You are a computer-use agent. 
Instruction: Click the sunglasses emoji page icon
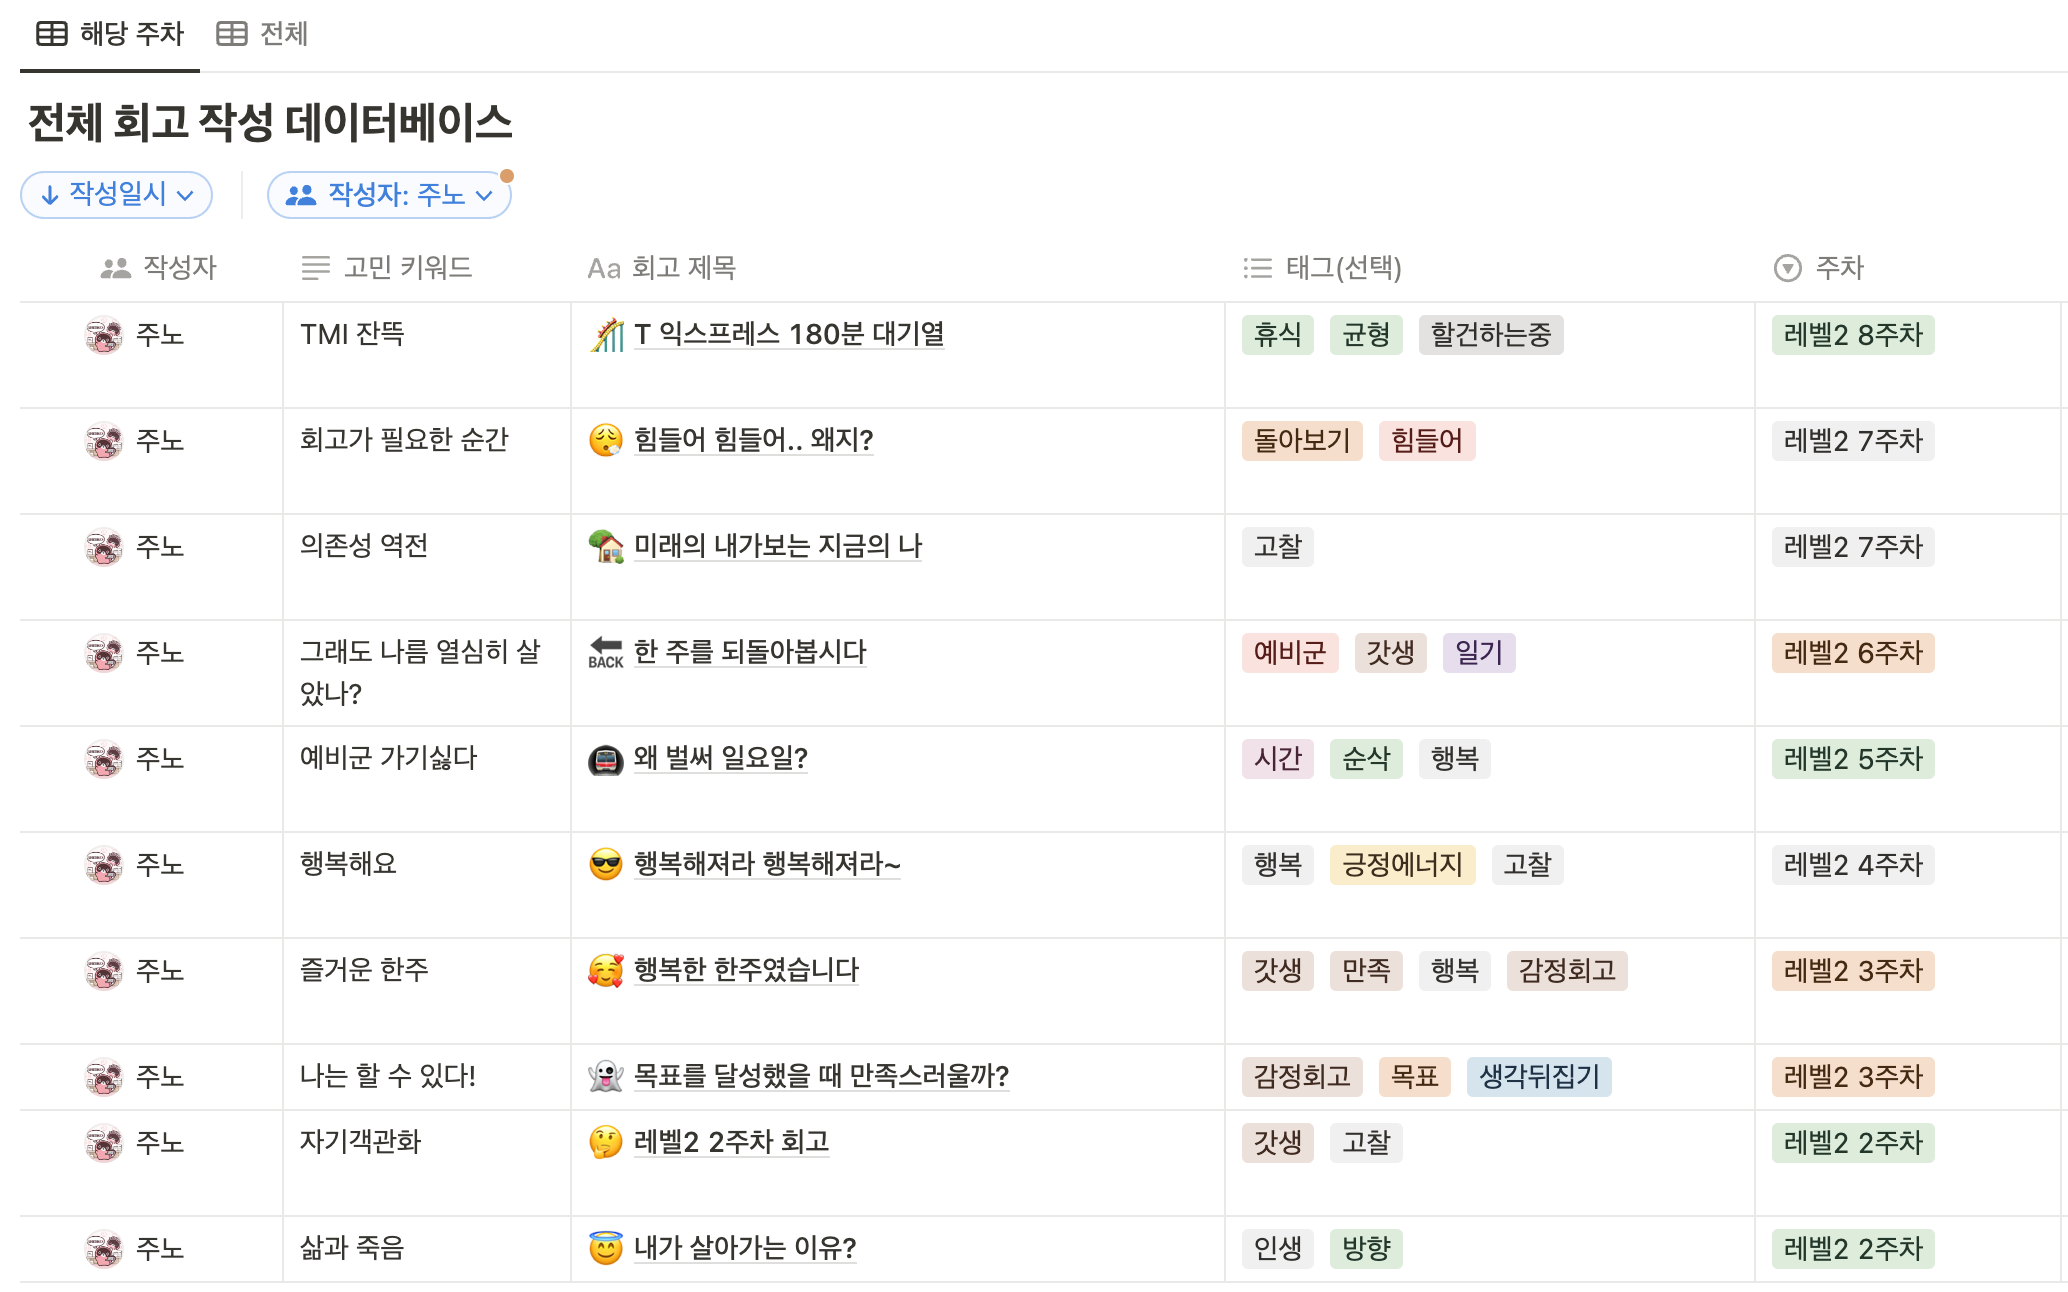[606, 865]
